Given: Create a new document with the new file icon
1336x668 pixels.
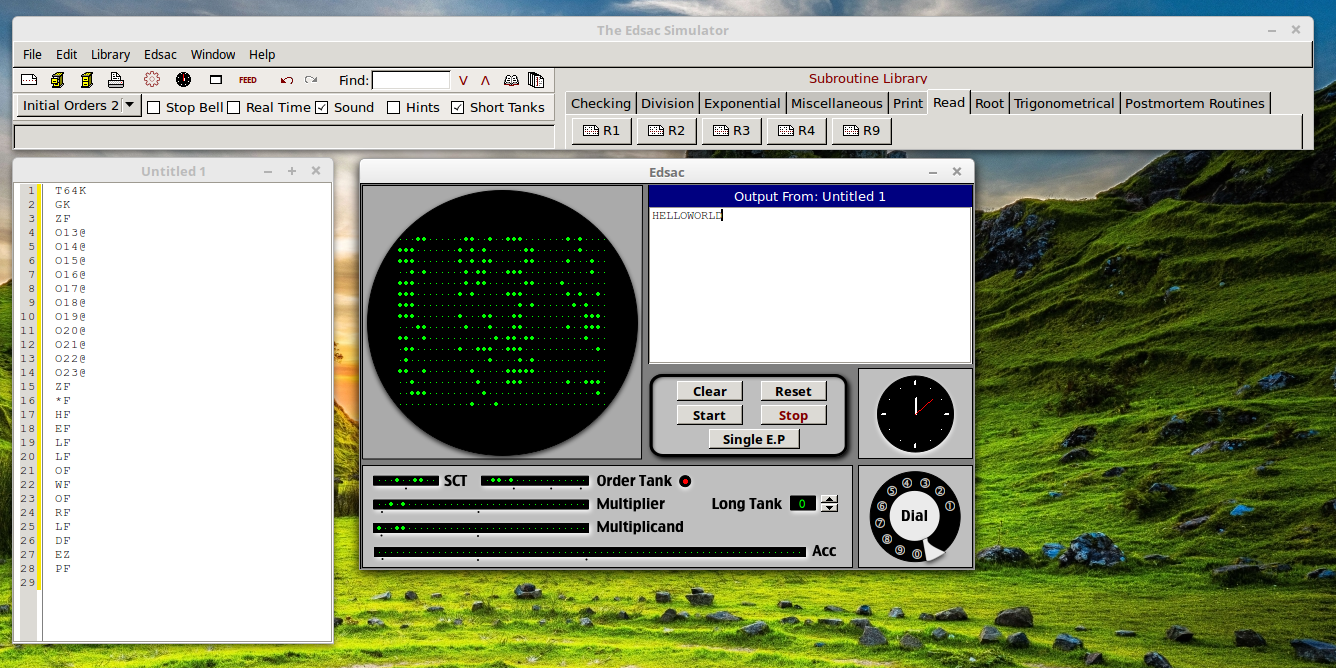Looking at the screenshot, I should coord(28,80).
